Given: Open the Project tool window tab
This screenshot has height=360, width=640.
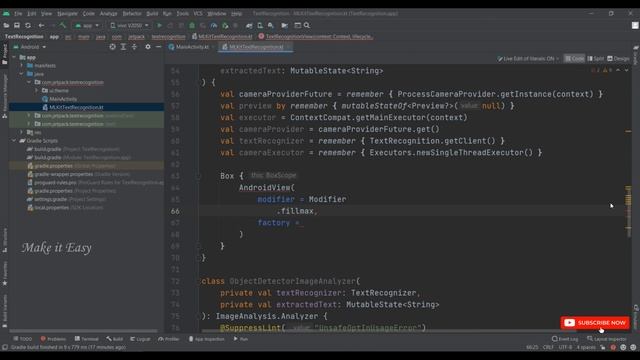Looking at the screenshot, I should (x=4, y=54).
